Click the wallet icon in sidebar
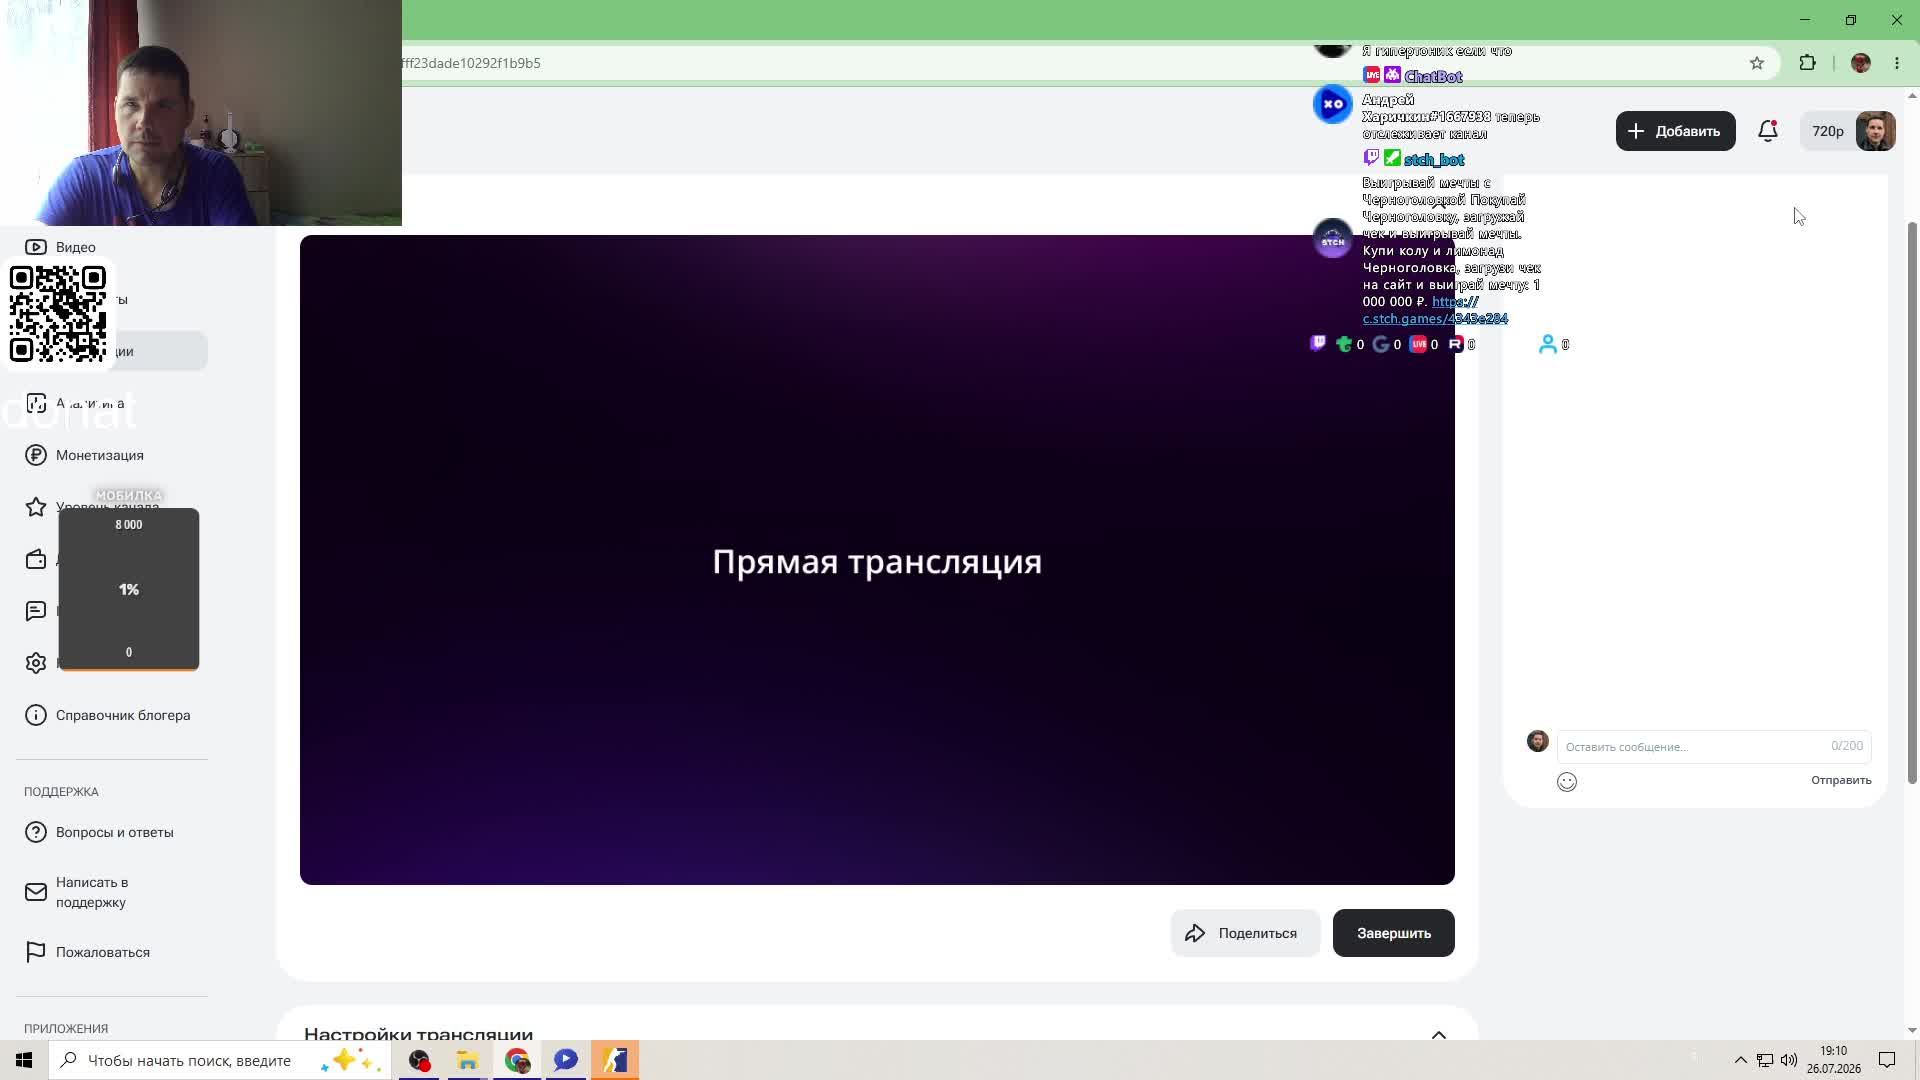This screenshot has width=1920, height=1080. [x=36, y=559]
